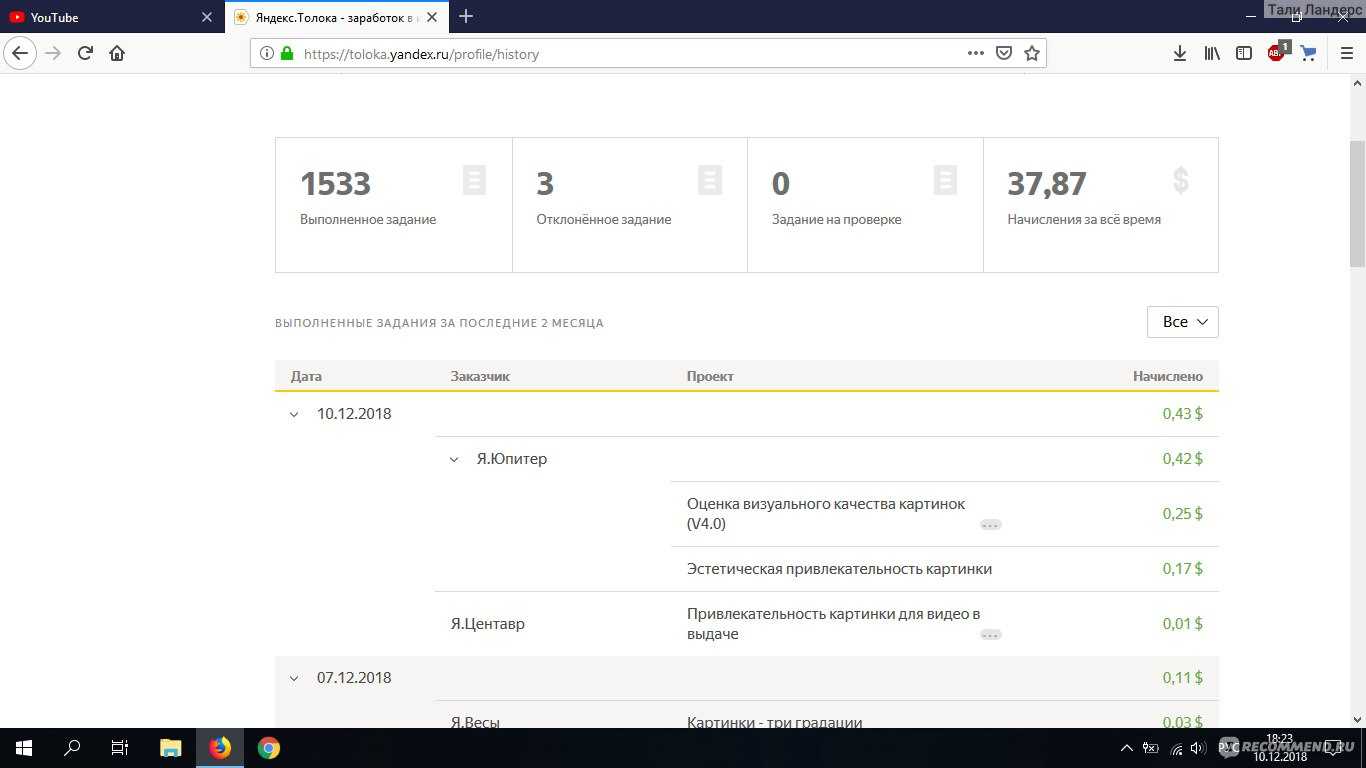The image size is (1366, 768).
Task: Open the Windows Start menu
Action: (23, 748)
